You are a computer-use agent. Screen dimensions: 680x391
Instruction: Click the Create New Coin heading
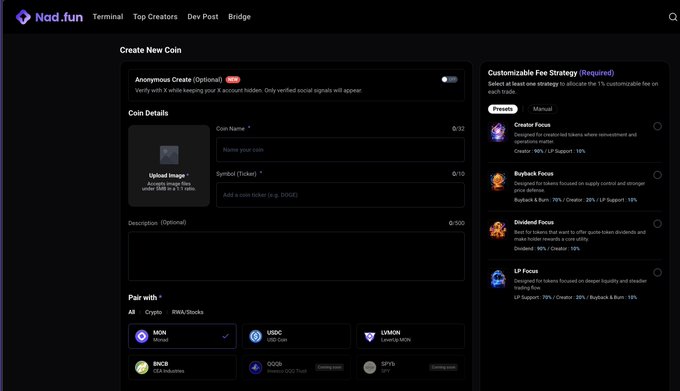[x=150, y=50]
